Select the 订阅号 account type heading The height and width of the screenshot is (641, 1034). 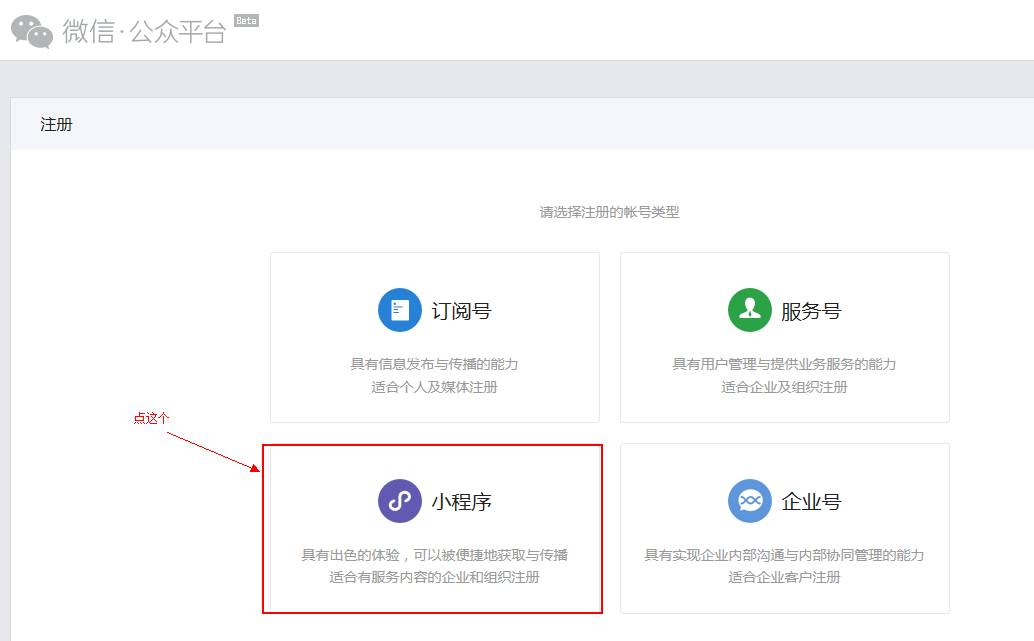tap(462, 311)
